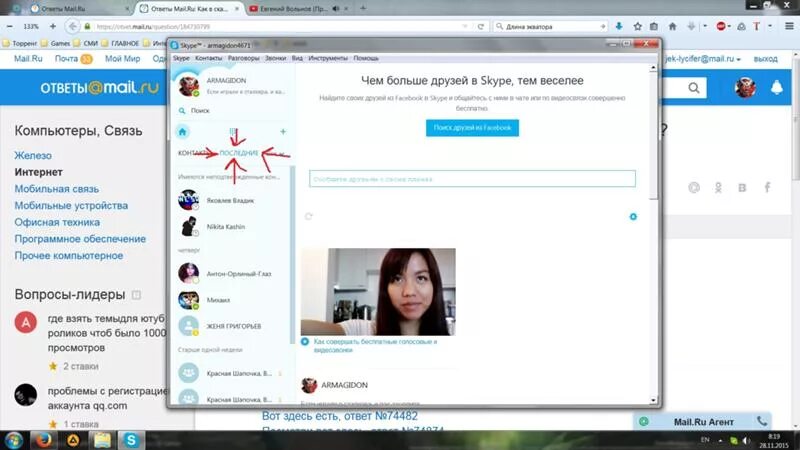Click the Firefox reload button
This screenshot has width=800, height=450.
481,27
